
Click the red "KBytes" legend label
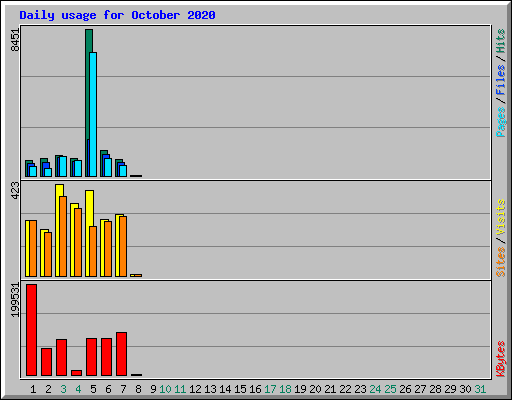point(501,359)
